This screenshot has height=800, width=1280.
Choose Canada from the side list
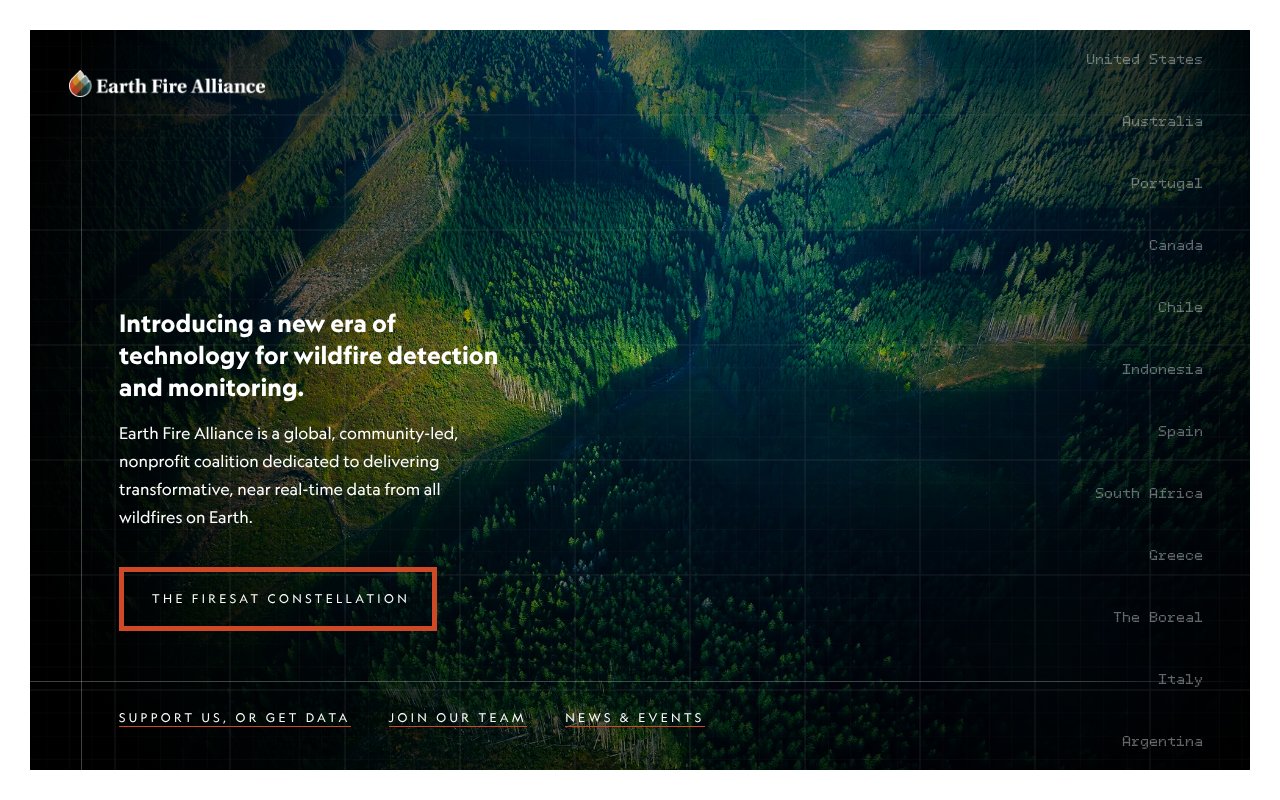(x=1176, y=245)
